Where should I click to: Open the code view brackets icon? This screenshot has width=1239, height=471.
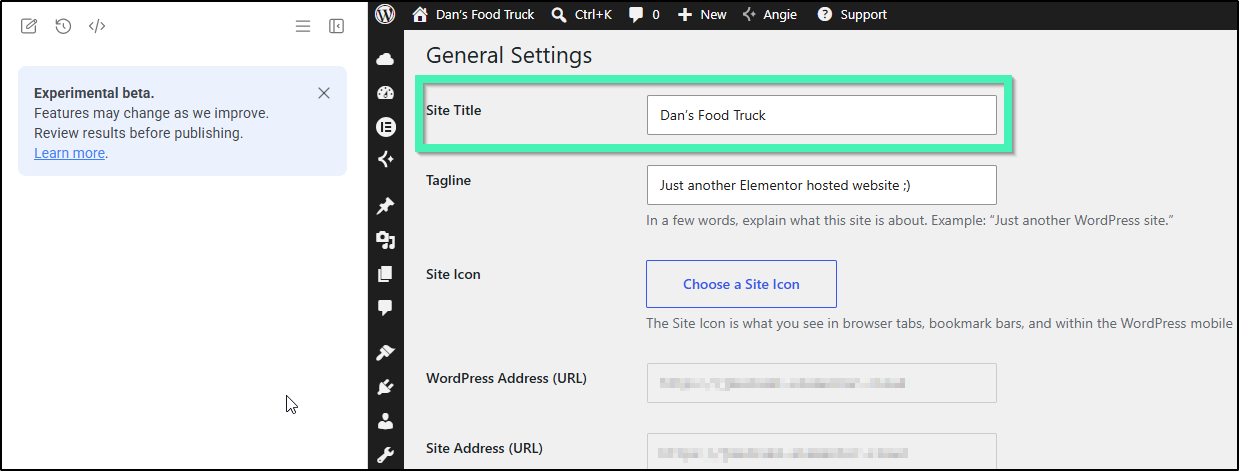[97, 26]
